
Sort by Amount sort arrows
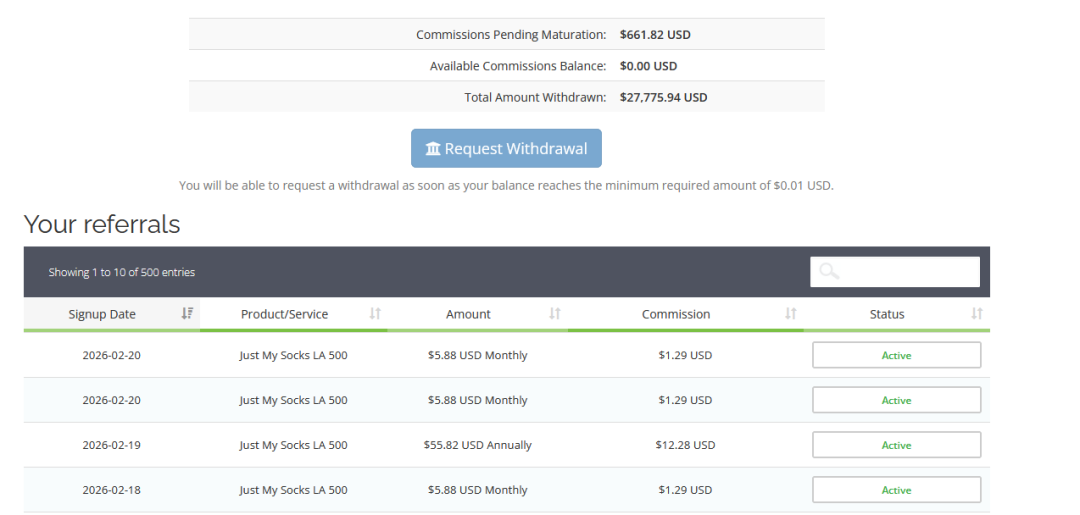pos(555,314)
